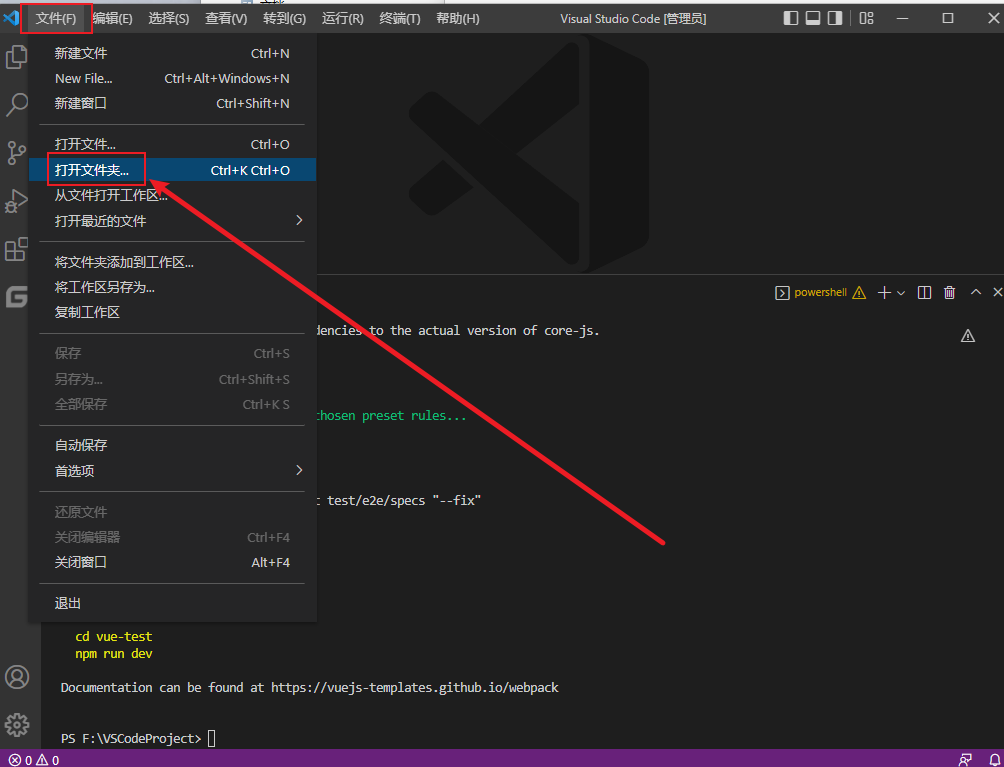Choose 复制工作区 menu entry
This screenshot has height=767, width=1004.
tap(172, 312)
